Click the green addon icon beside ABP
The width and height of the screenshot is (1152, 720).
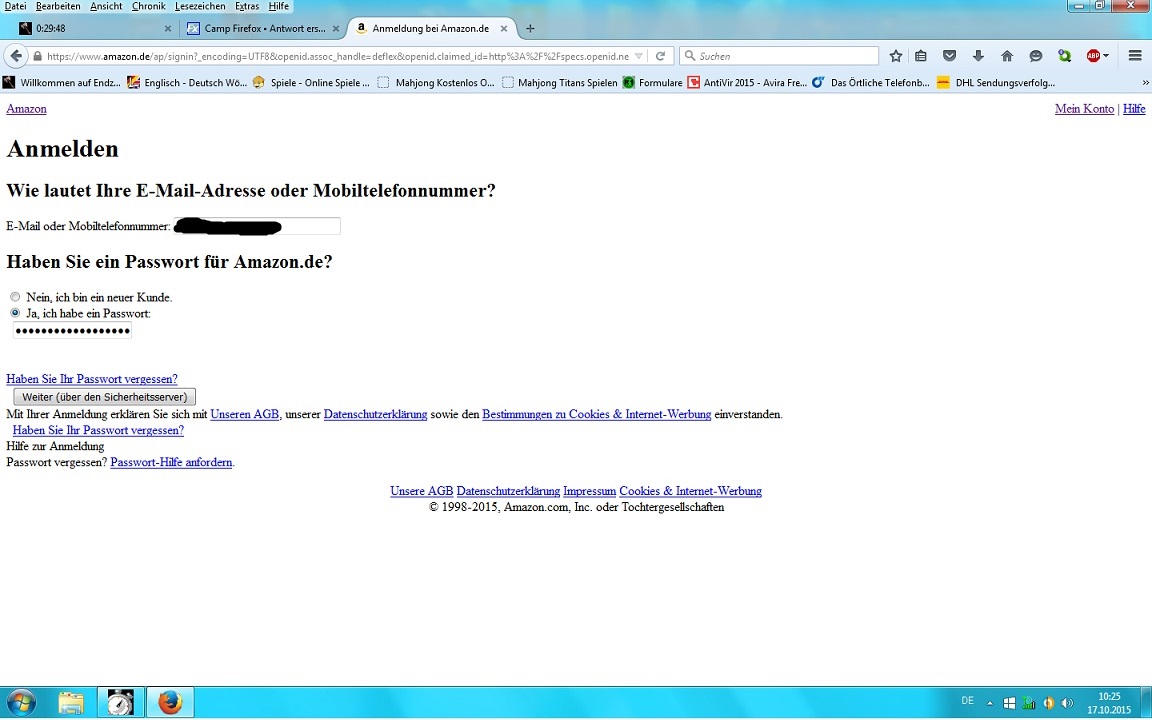click(1065, 56)
